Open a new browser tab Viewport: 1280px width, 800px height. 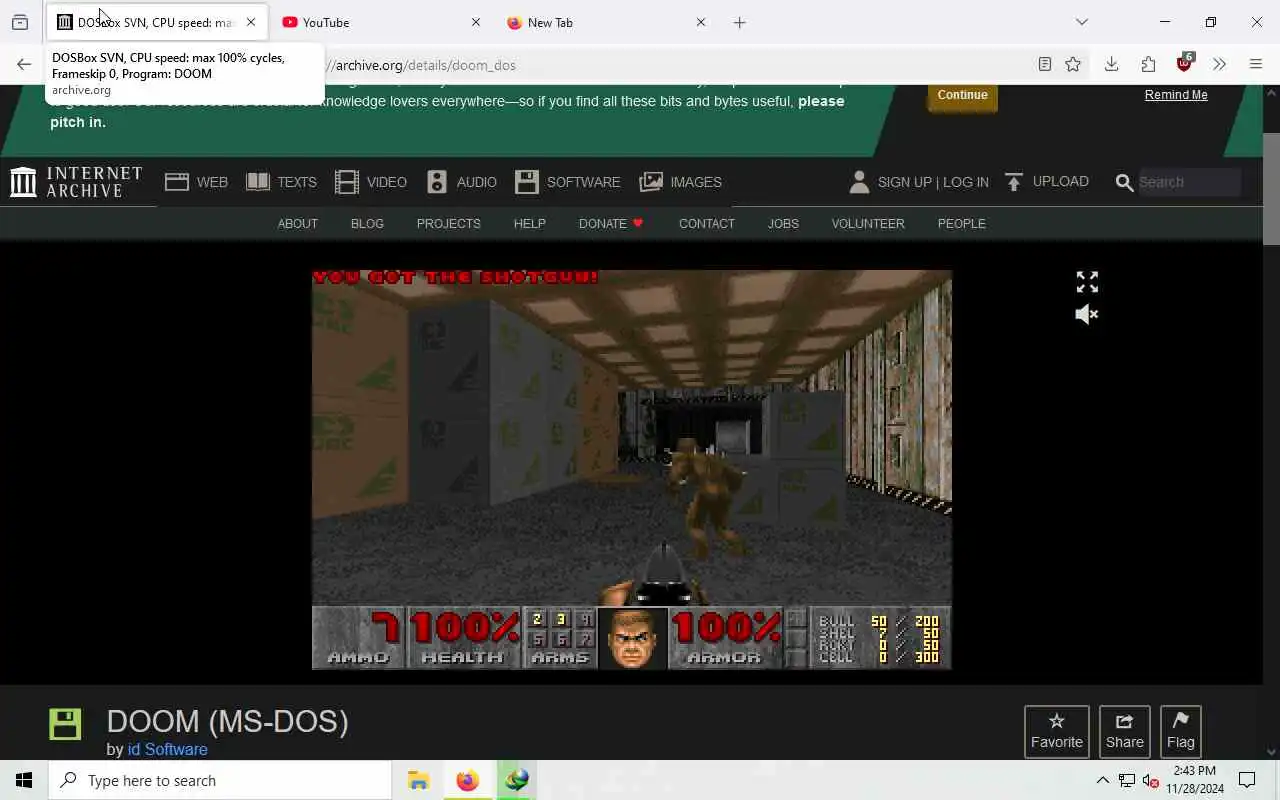click(x=740, y=22)
